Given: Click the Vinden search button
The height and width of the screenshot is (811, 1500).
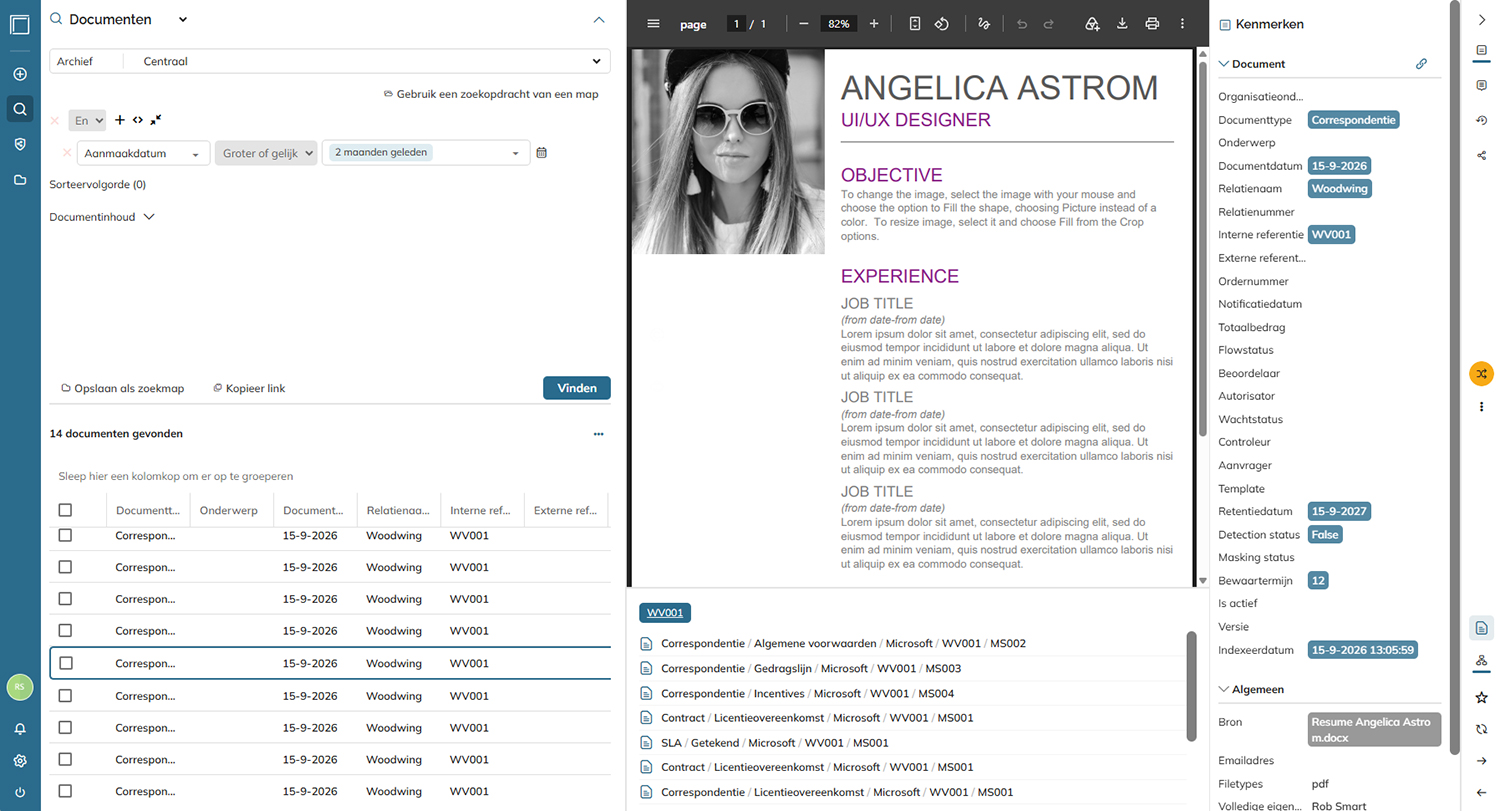Looking at the screenshot, I should 577,388.
